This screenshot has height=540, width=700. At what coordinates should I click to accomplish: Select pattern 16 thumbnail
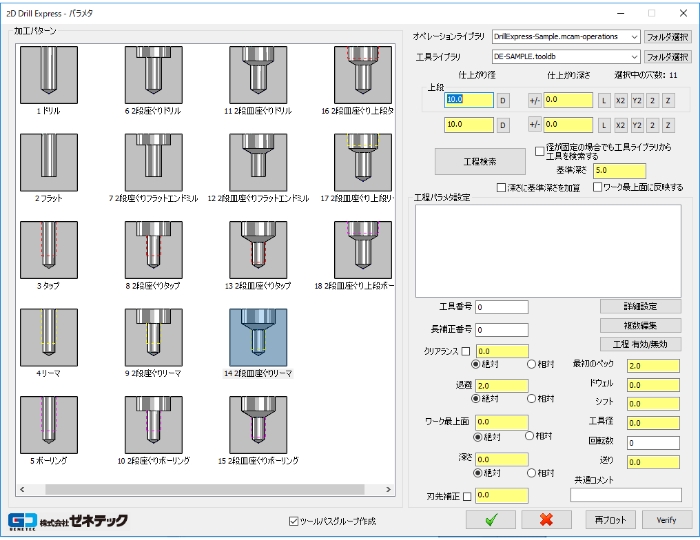tap(363, 75)
